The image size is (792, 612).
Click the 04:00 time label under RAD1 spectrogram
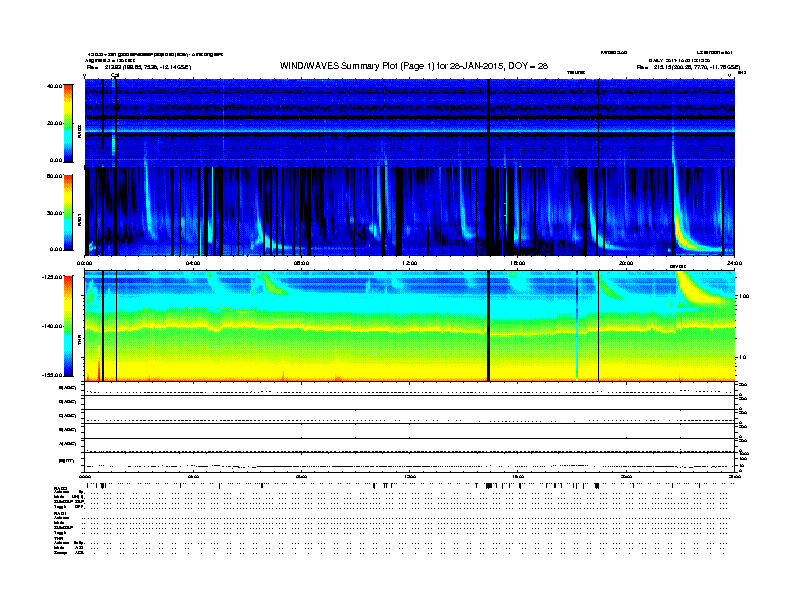193,263
